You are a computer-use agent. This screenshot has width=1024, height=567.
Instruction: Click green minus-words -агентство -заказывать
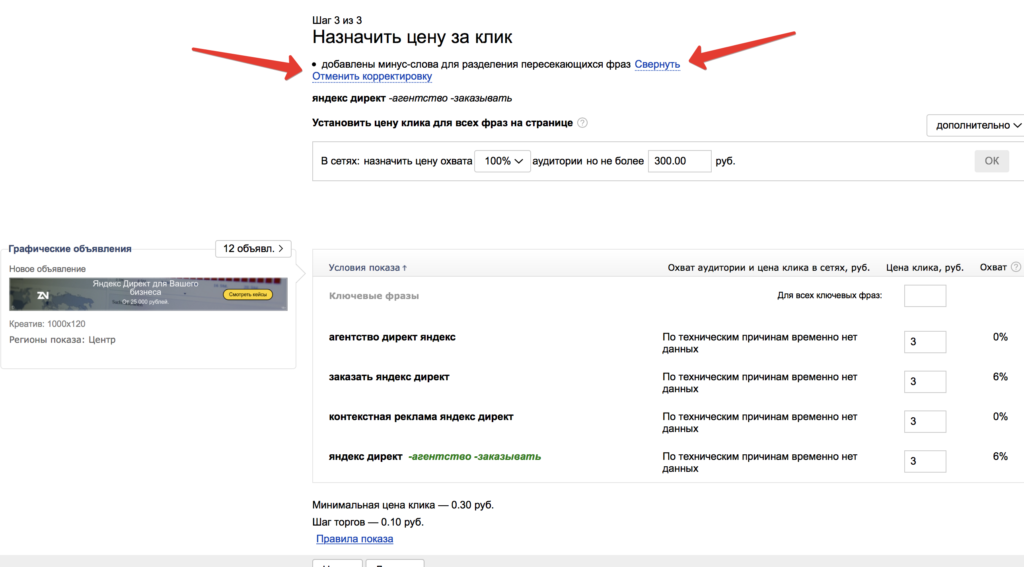(x=475, y=457)
